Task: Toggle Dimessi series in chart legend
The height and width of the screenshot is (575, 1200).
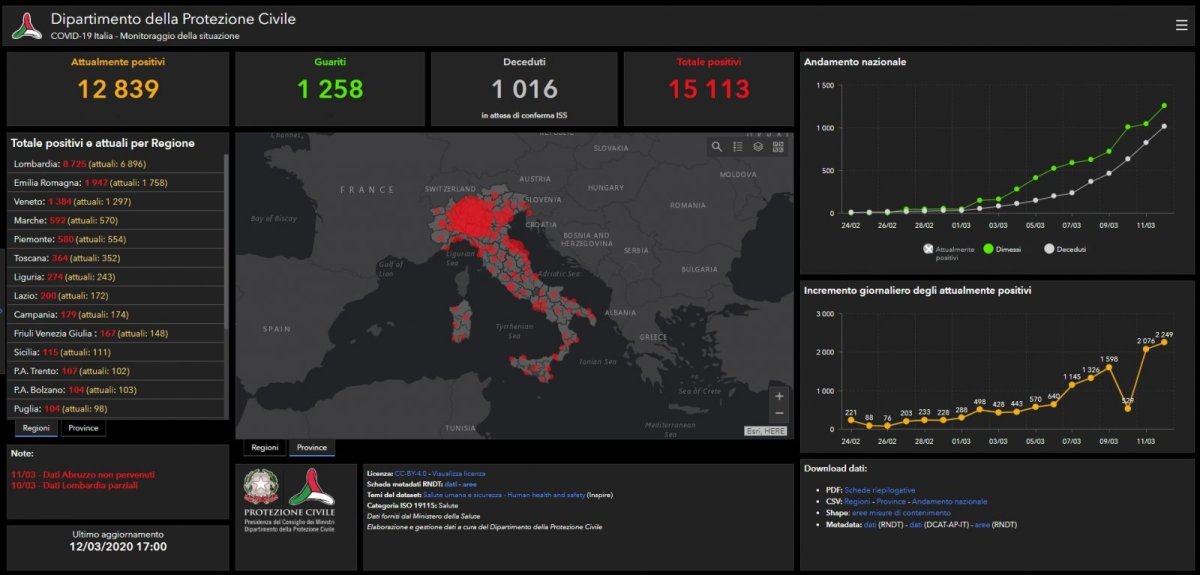Action: pos(987,249)
